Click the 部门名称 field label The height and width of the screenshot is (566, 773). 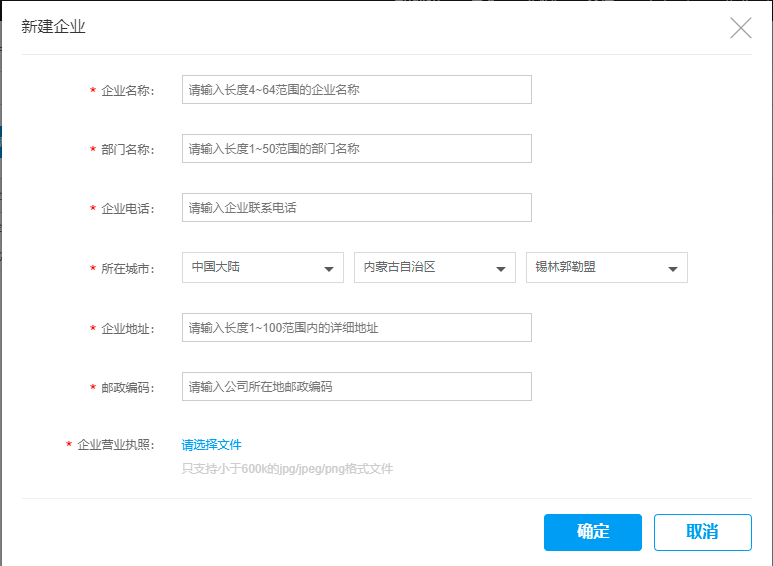coord(127,150)
